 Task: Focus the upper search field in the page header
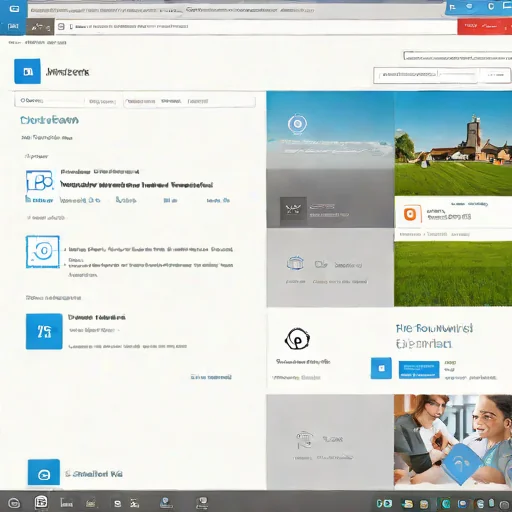(458, 56)
